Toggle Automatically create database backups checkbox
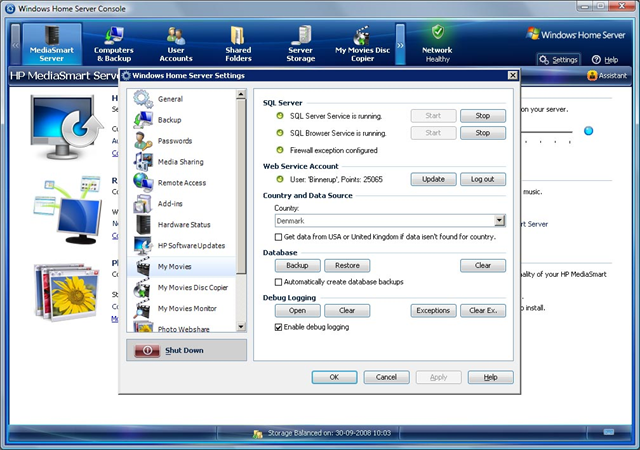This screenshot has height=450, width=640. (x=278, y=282)
